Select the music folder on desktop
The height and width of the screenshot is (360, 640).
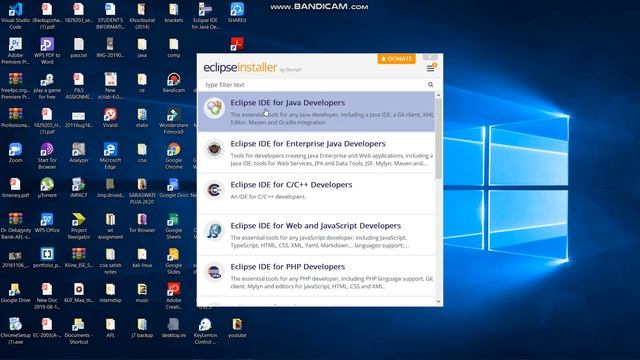point(142,293)
